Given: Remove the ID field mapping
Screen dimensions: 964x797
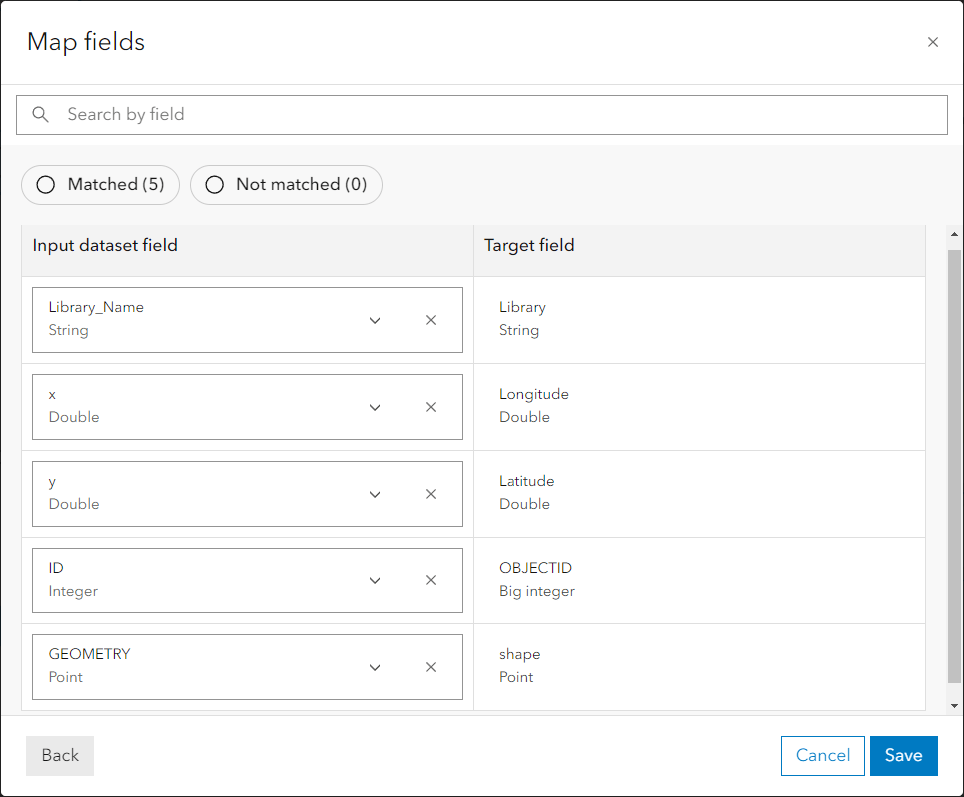Looking at the screenshot, I should [431, 580].
